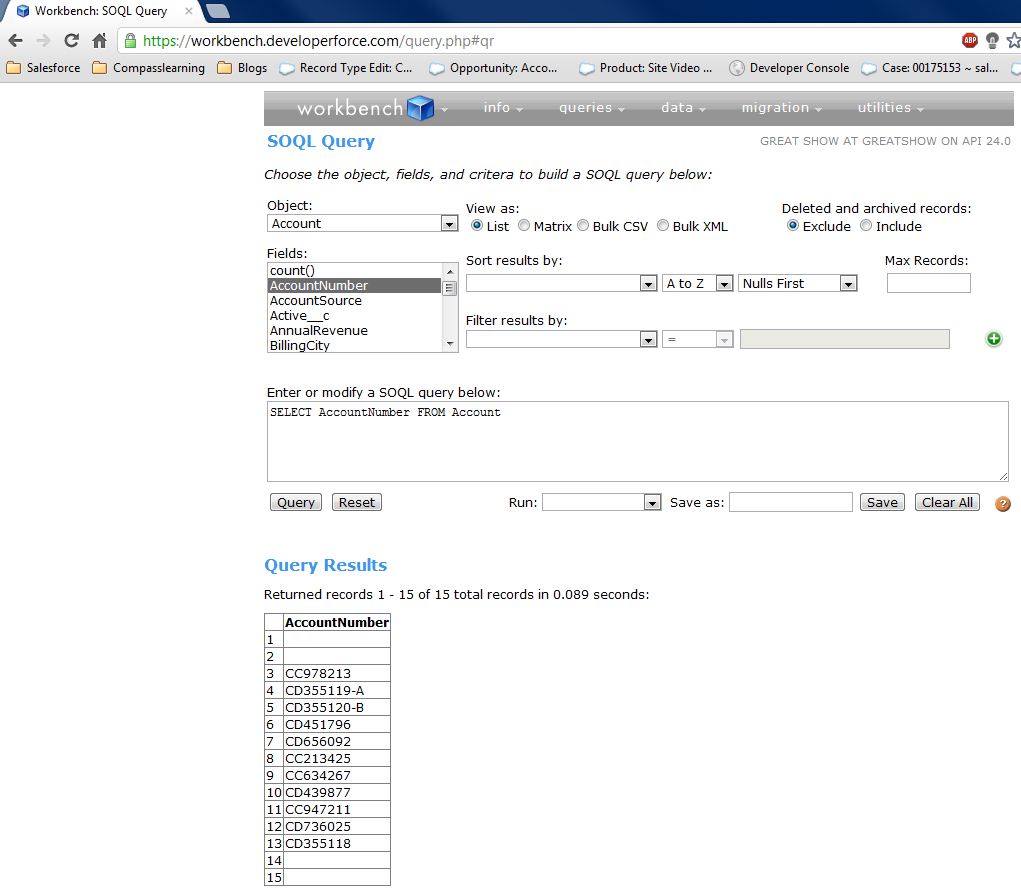The height and width of the screenshot is (893, 1021).
Task: Open the migration menu
Action: coord(775,107)
